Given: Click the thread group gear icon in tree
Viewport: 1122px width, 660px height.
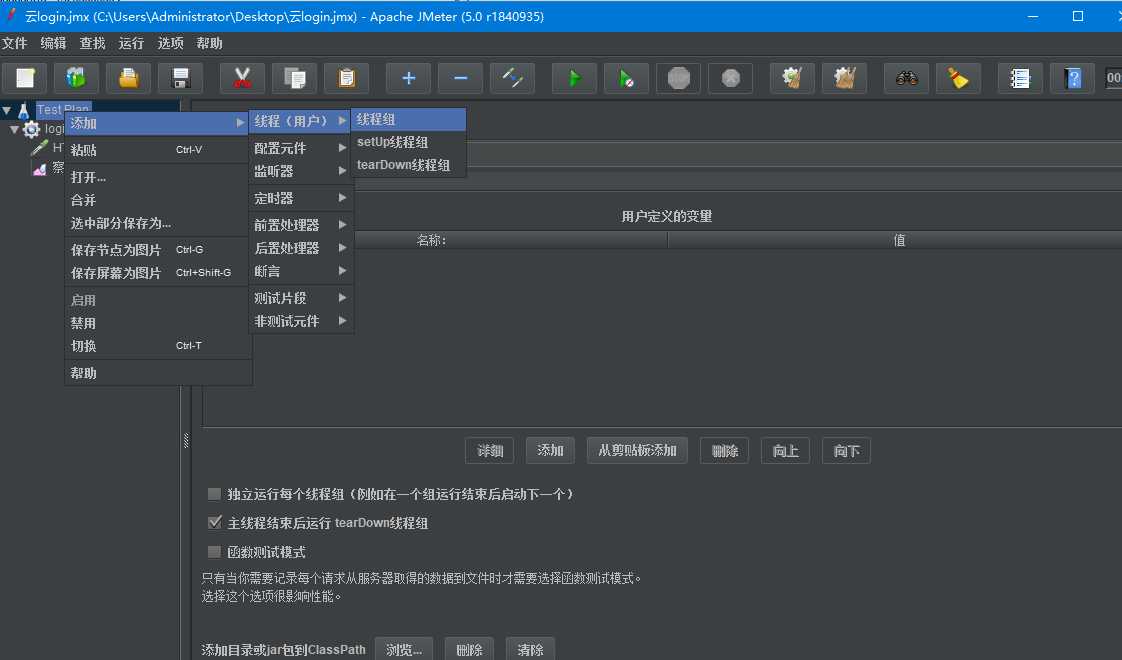Looking at the screenshot, I should click(31, 130).
